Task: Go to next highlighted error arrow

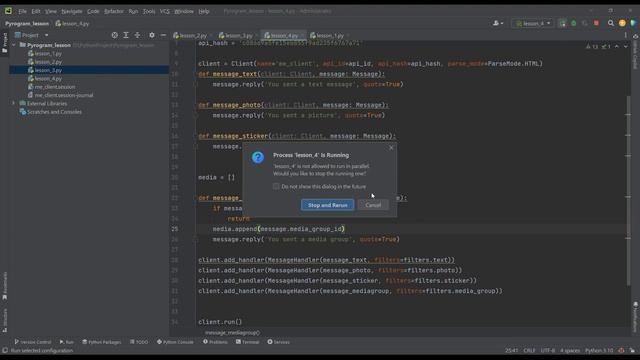Action: click(625, 47)
